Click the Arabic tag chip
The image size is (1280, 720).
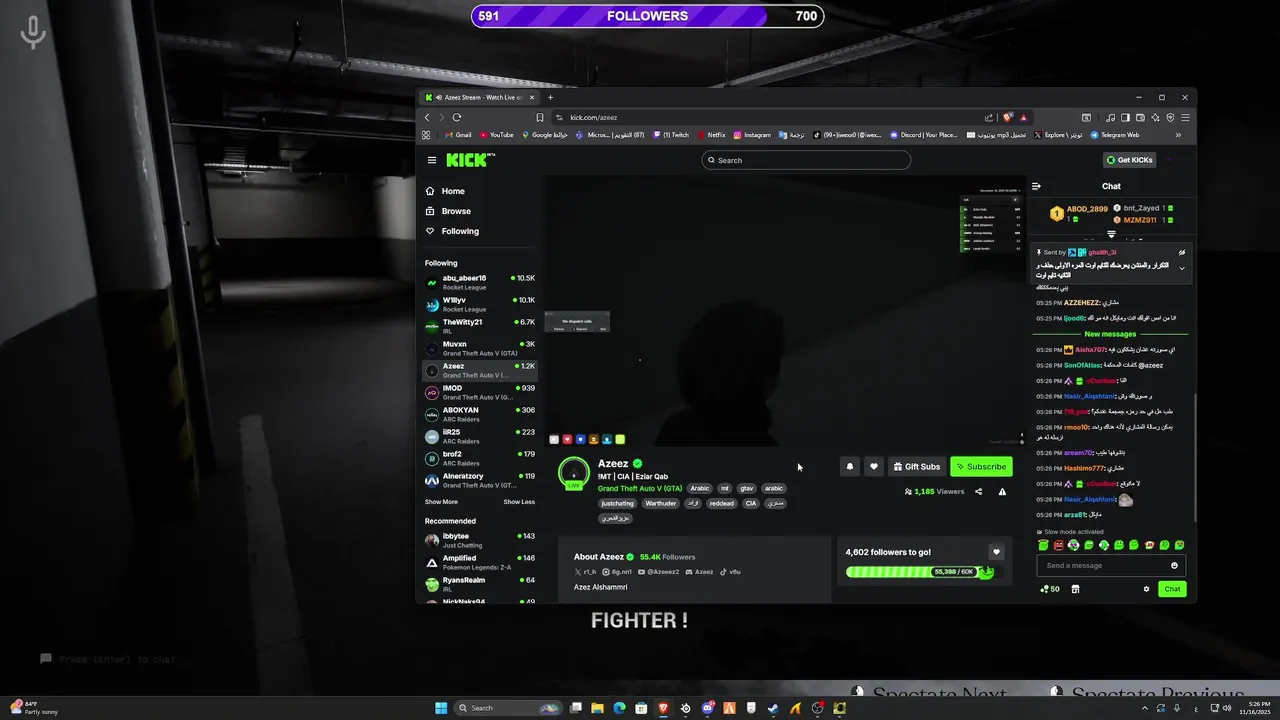click(700, 489)
